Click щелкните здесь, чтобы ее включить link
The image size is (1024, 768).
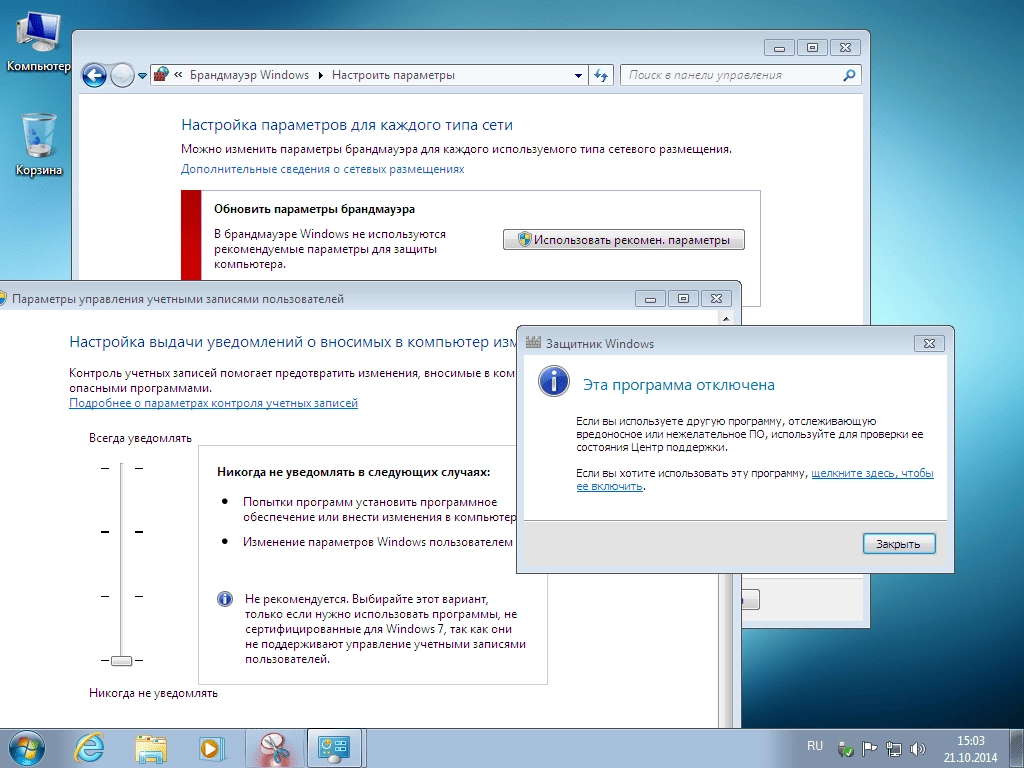pyautogui.click(x=755, y=480)
